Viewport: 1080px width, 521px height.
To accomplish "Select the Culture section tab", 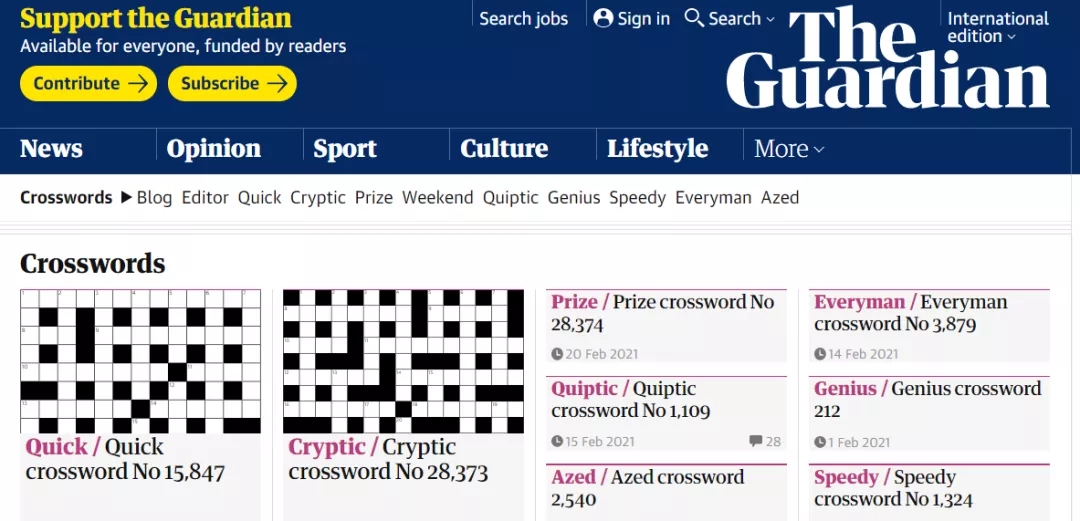I will coord(504,149).
